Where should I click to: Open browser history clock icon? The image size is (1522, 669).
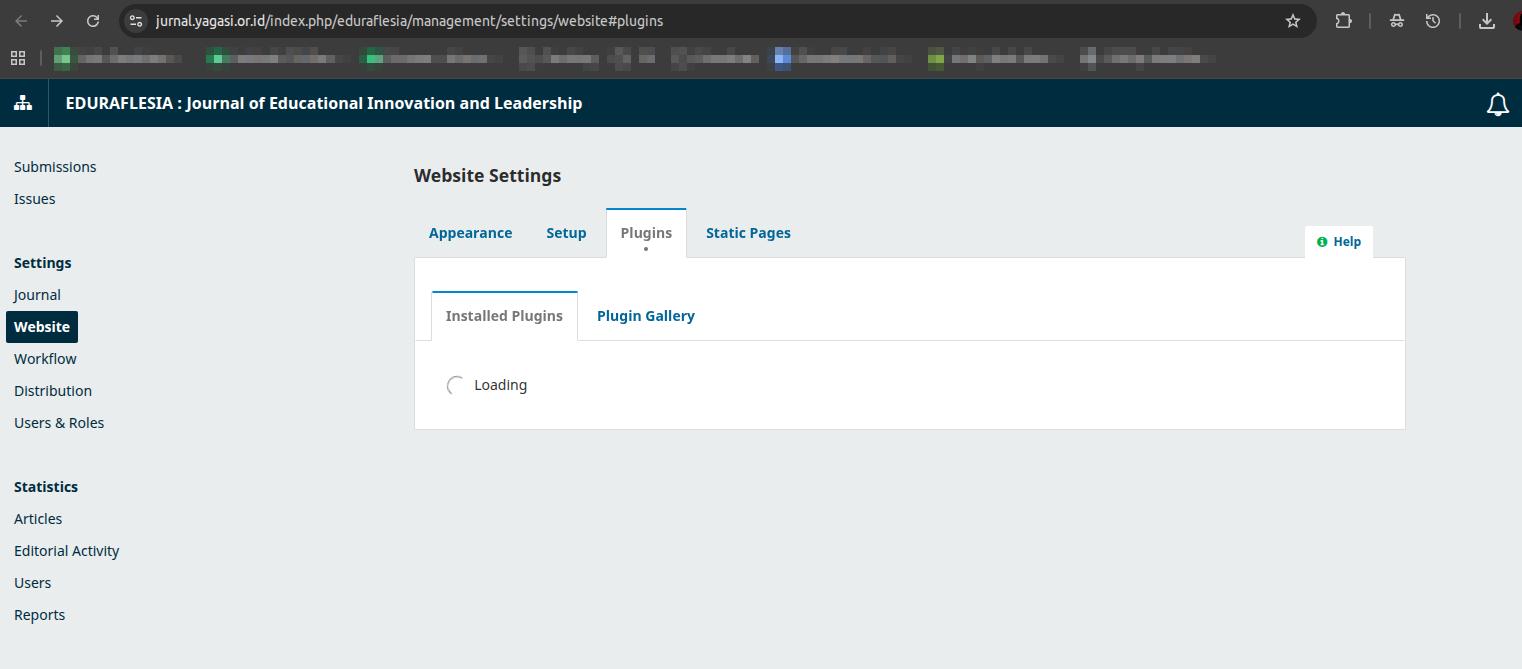click(x=1433, y=21)
